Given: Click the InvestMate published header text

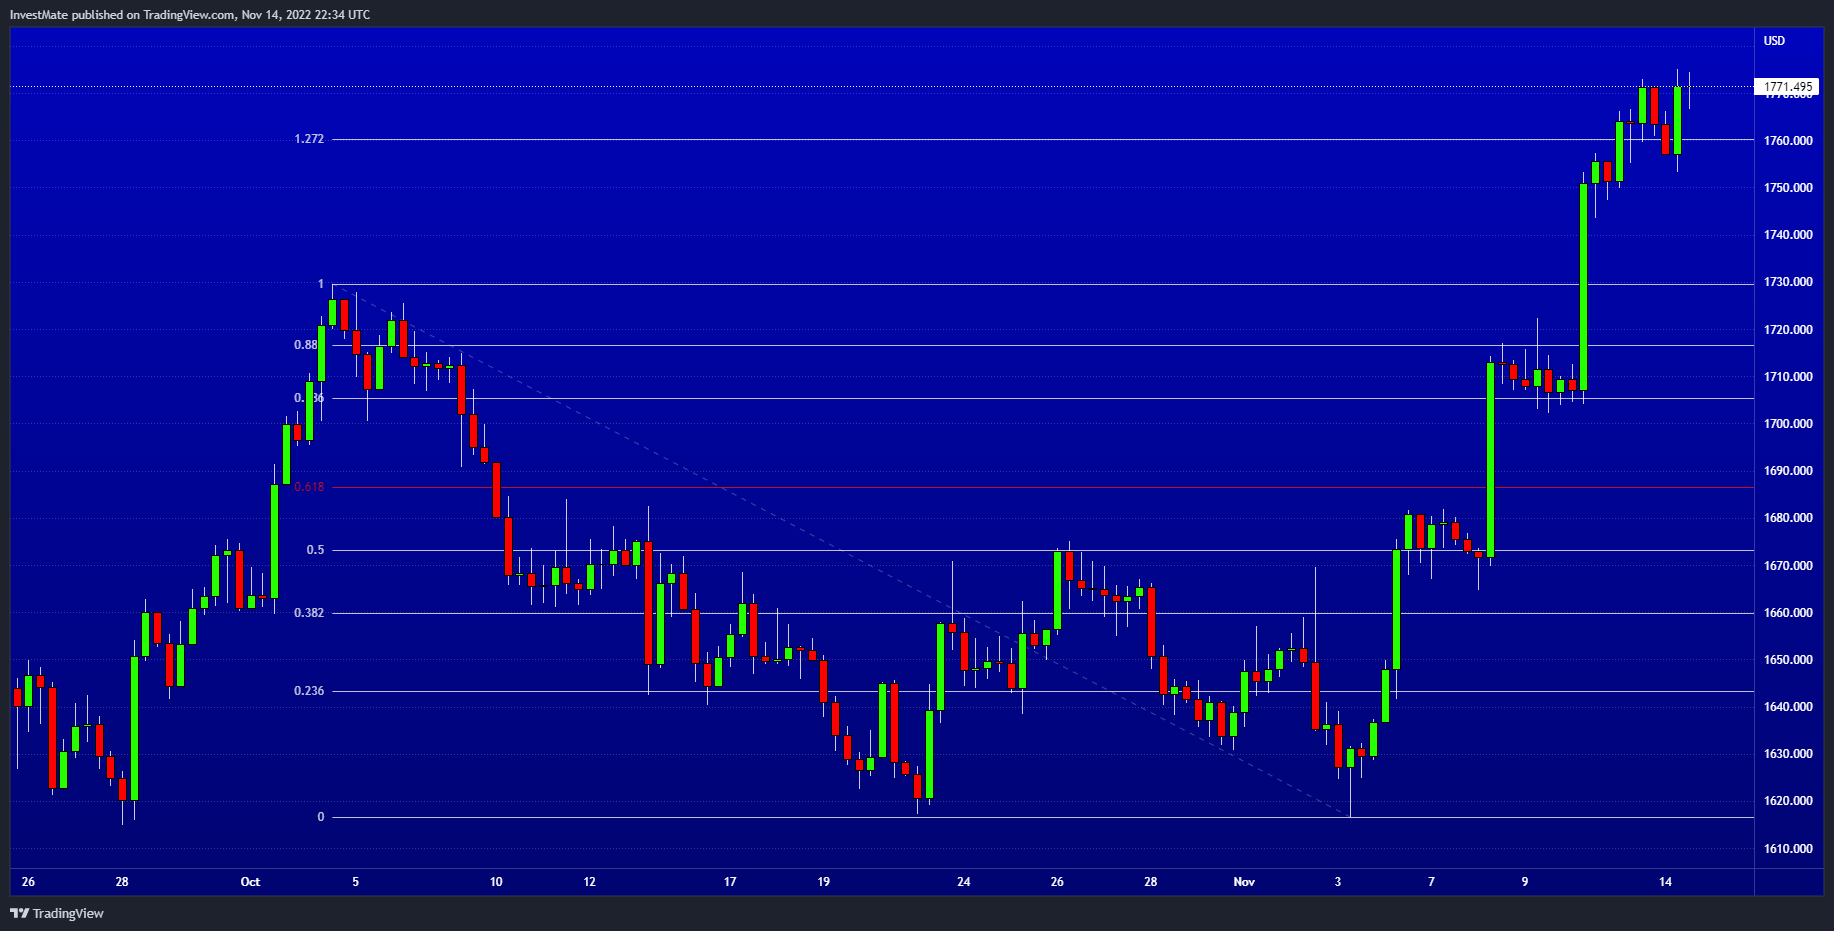Looking at the screenshot, I should point(190,15).
